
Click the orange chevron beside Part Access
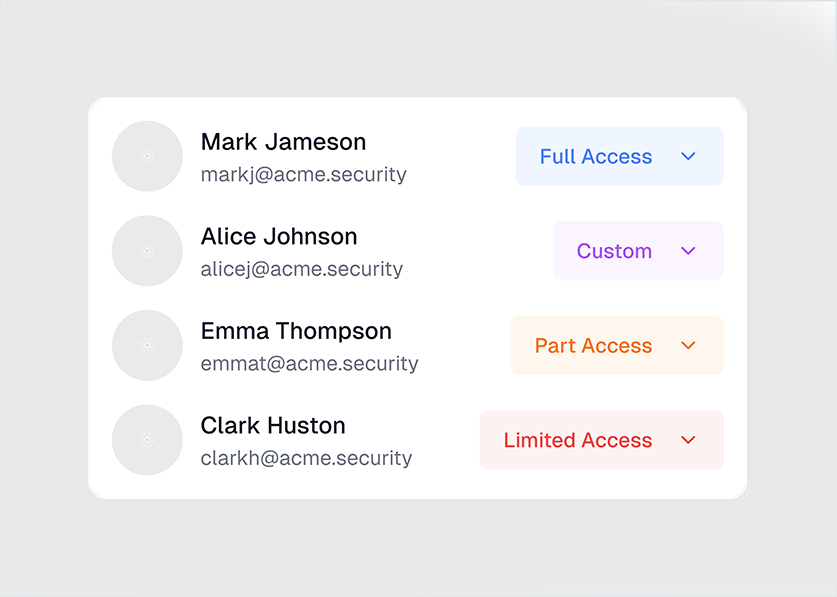[x=689, y=345]
